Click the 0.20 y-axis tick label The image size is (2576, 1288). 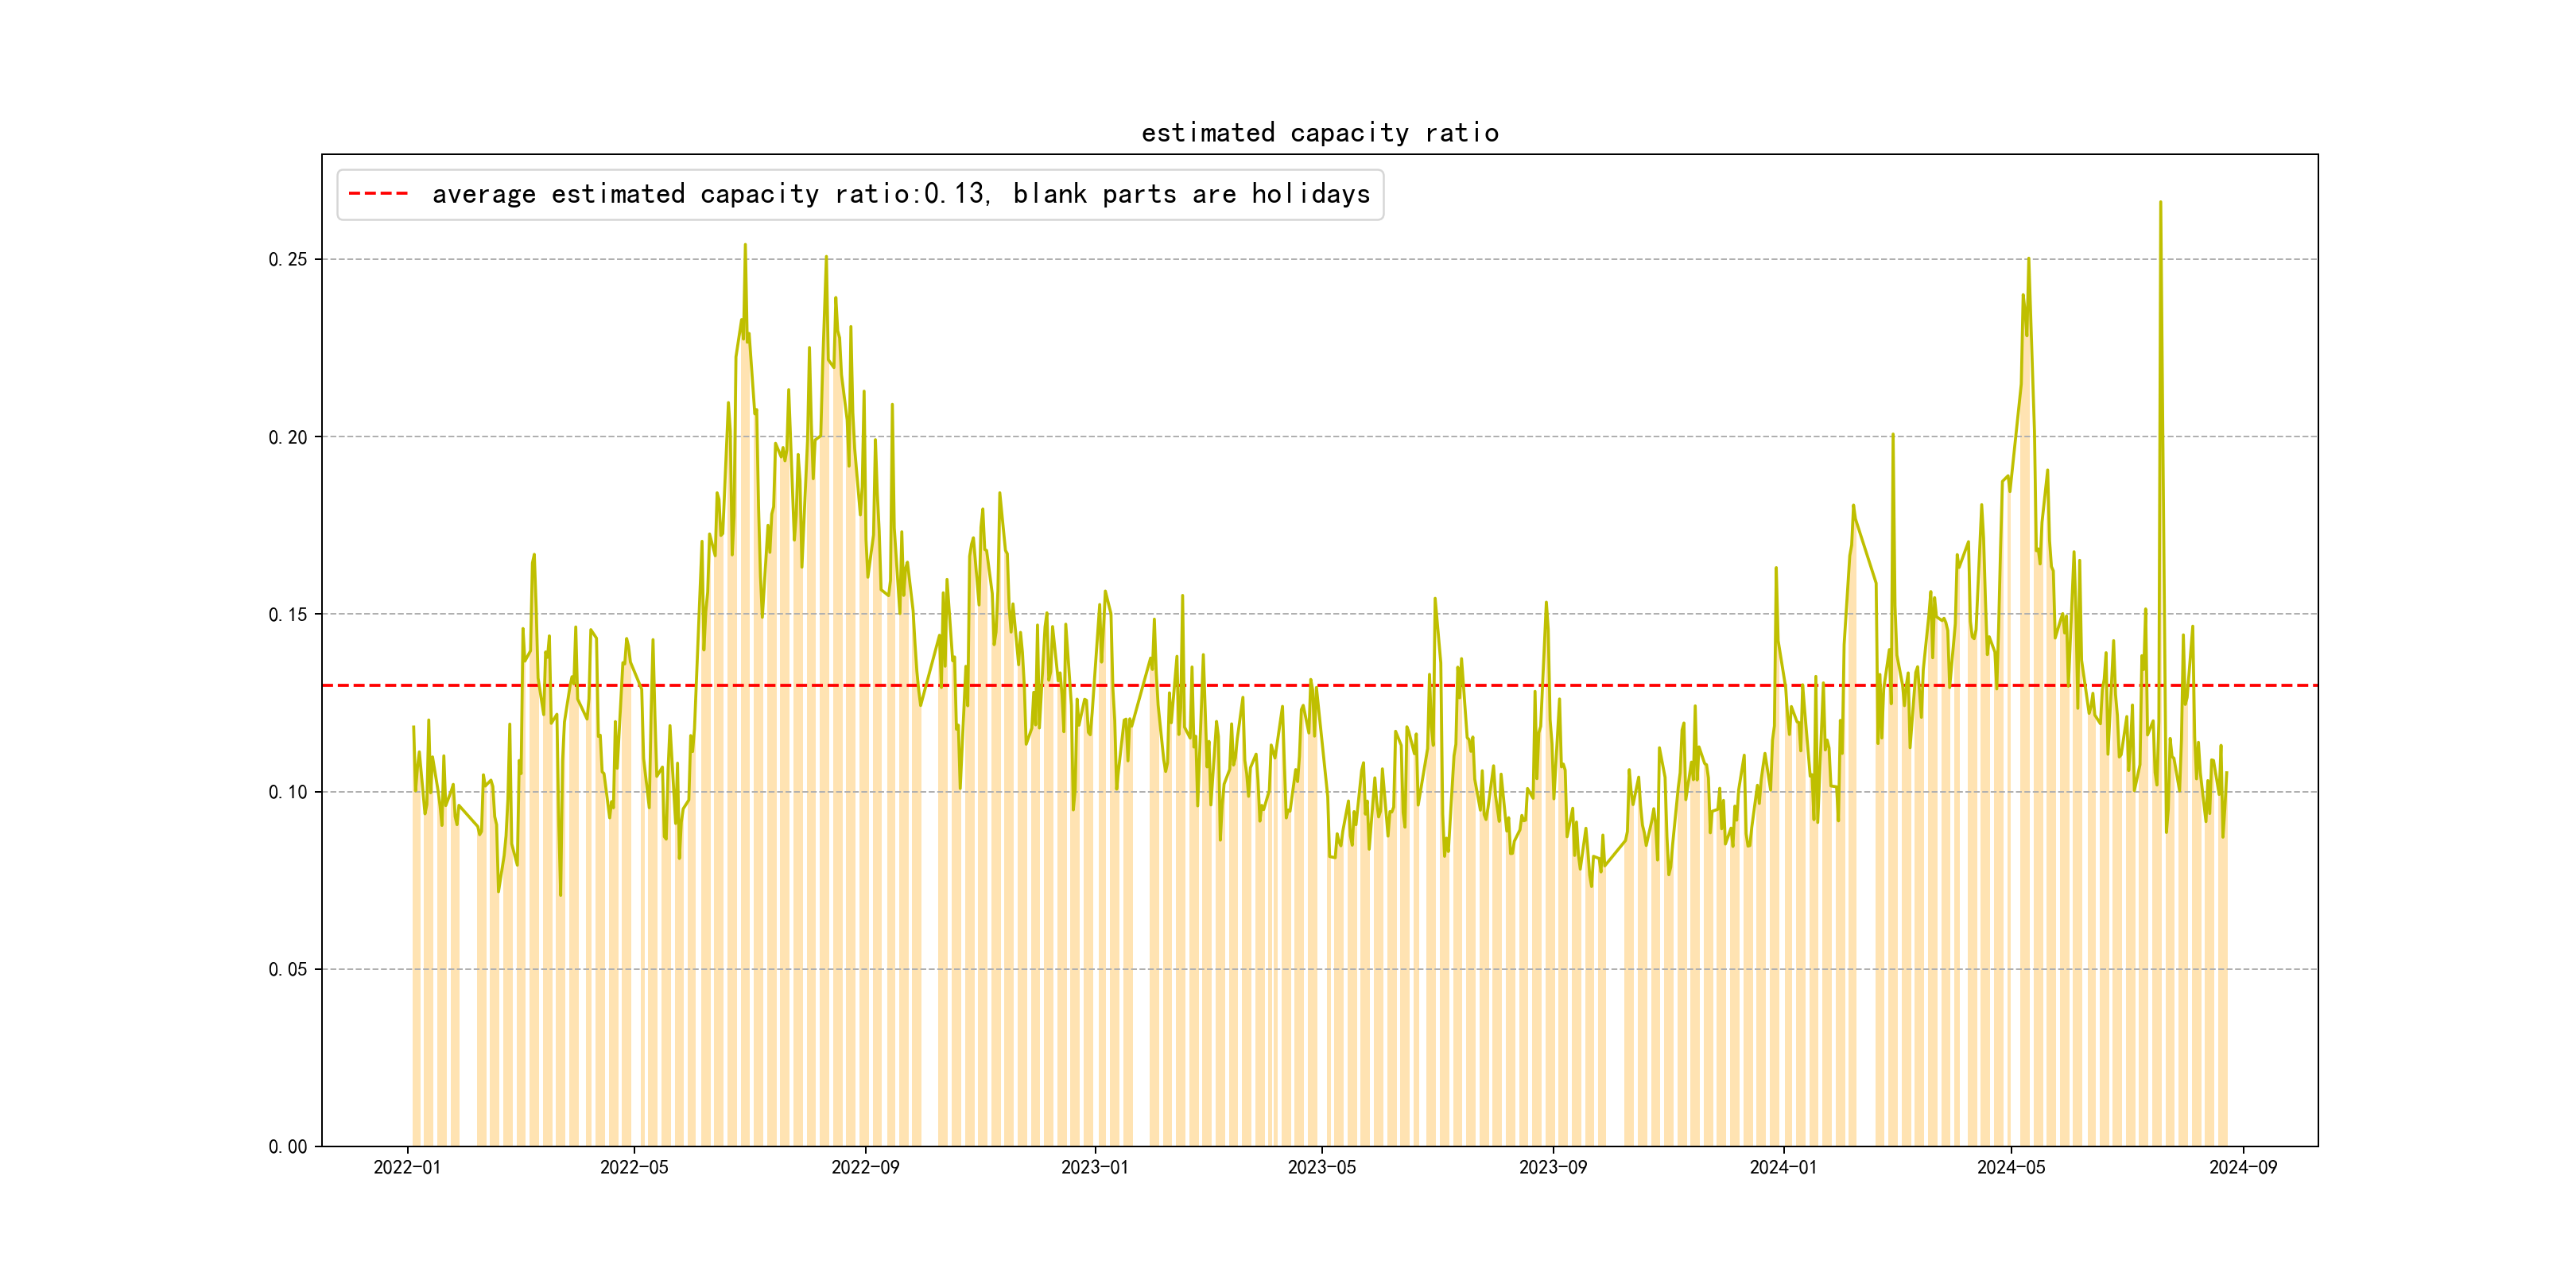click(288, 437)
